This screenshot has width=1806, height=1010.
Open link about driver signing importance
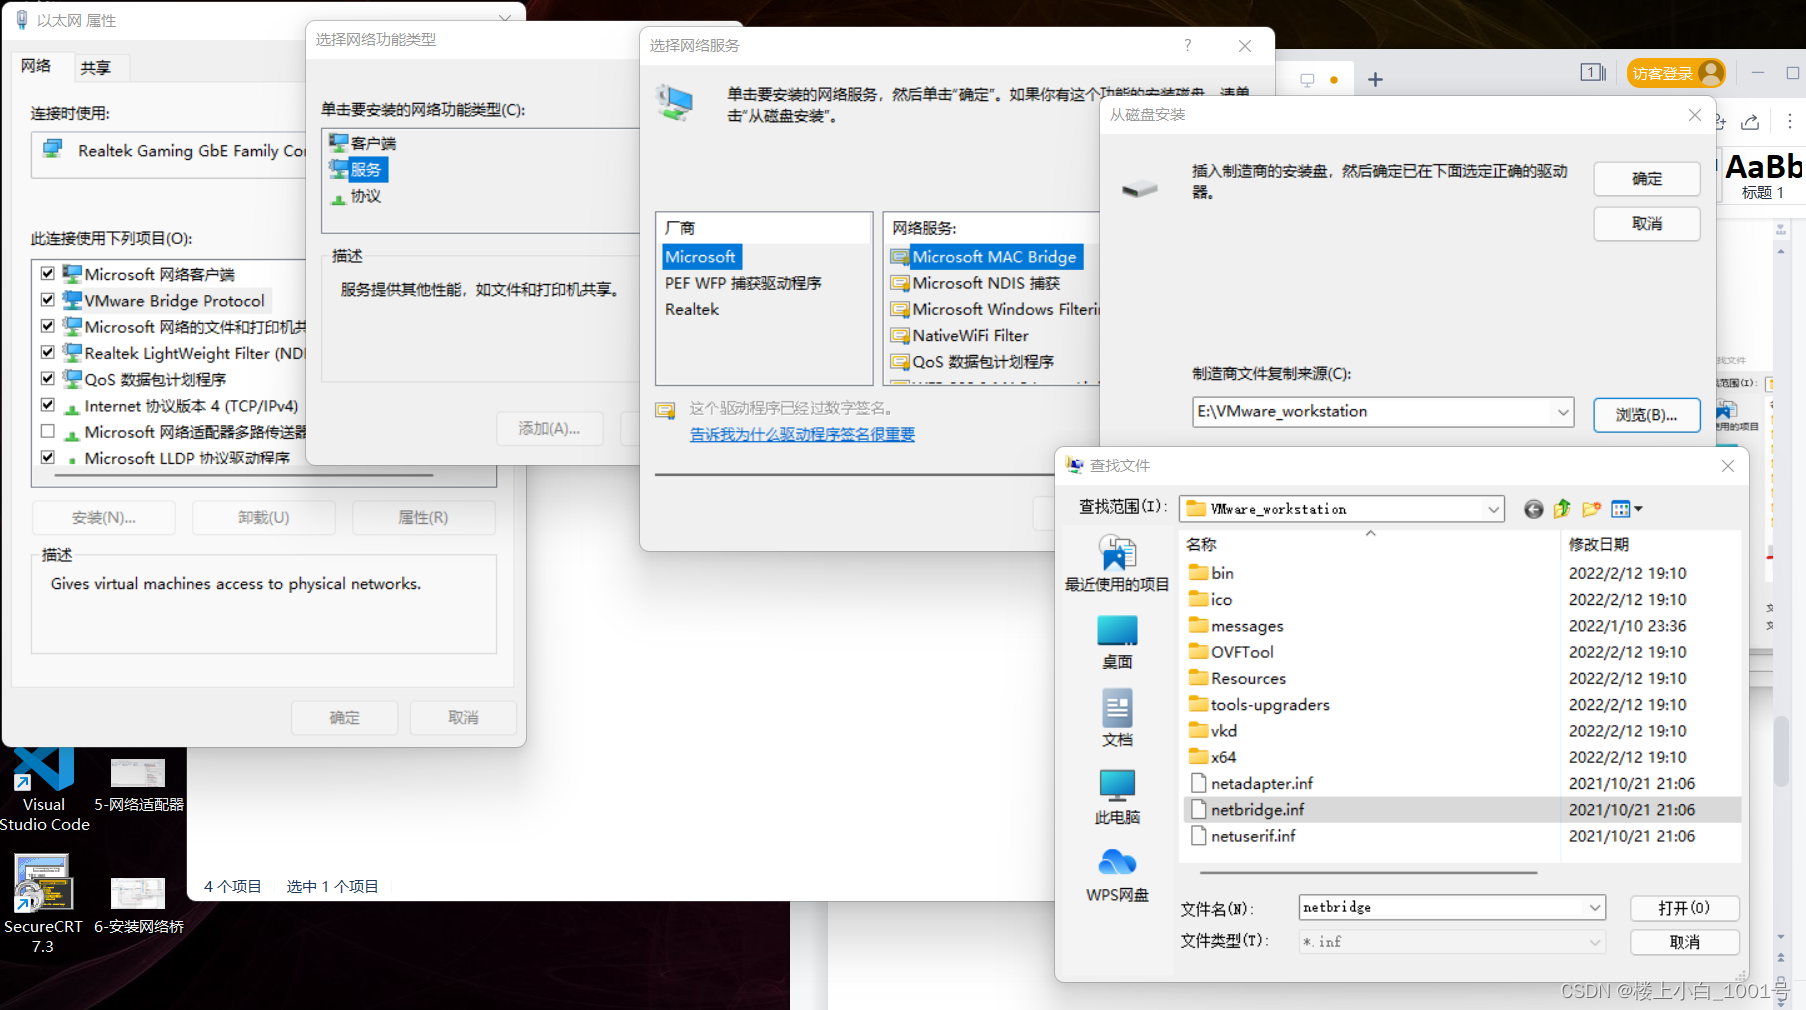[x=802, y=434]
